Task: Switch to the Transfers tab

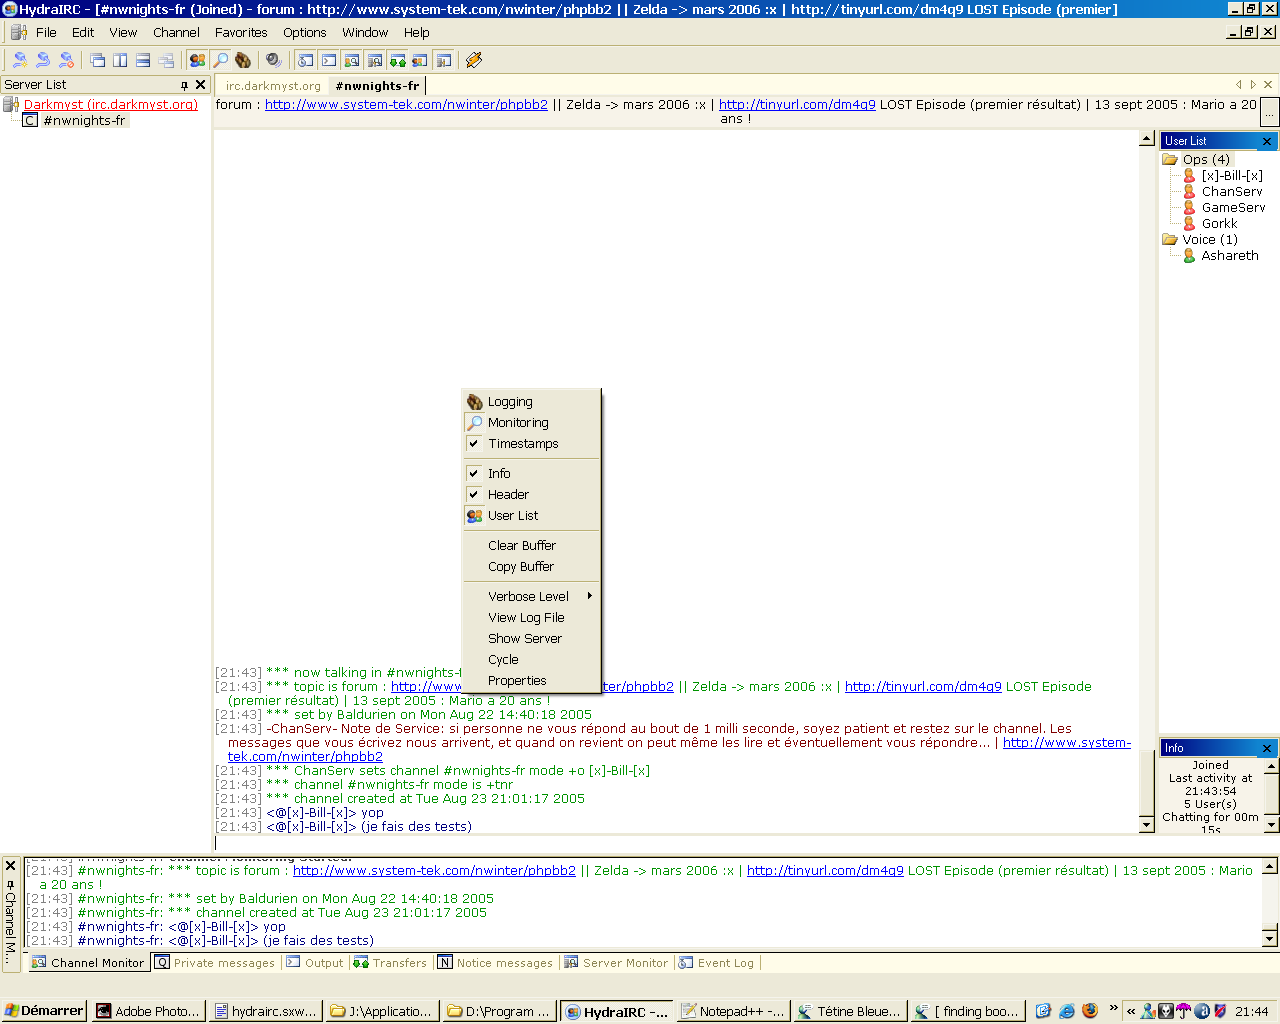Action: 391,963
